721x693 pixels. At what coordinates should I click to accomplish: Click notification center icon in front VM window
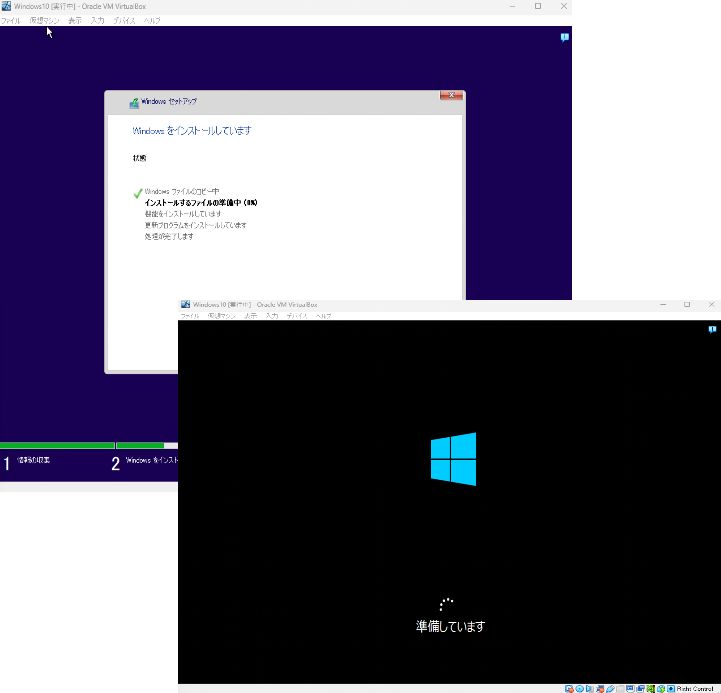pyautogui.click(x=712, y=329)
